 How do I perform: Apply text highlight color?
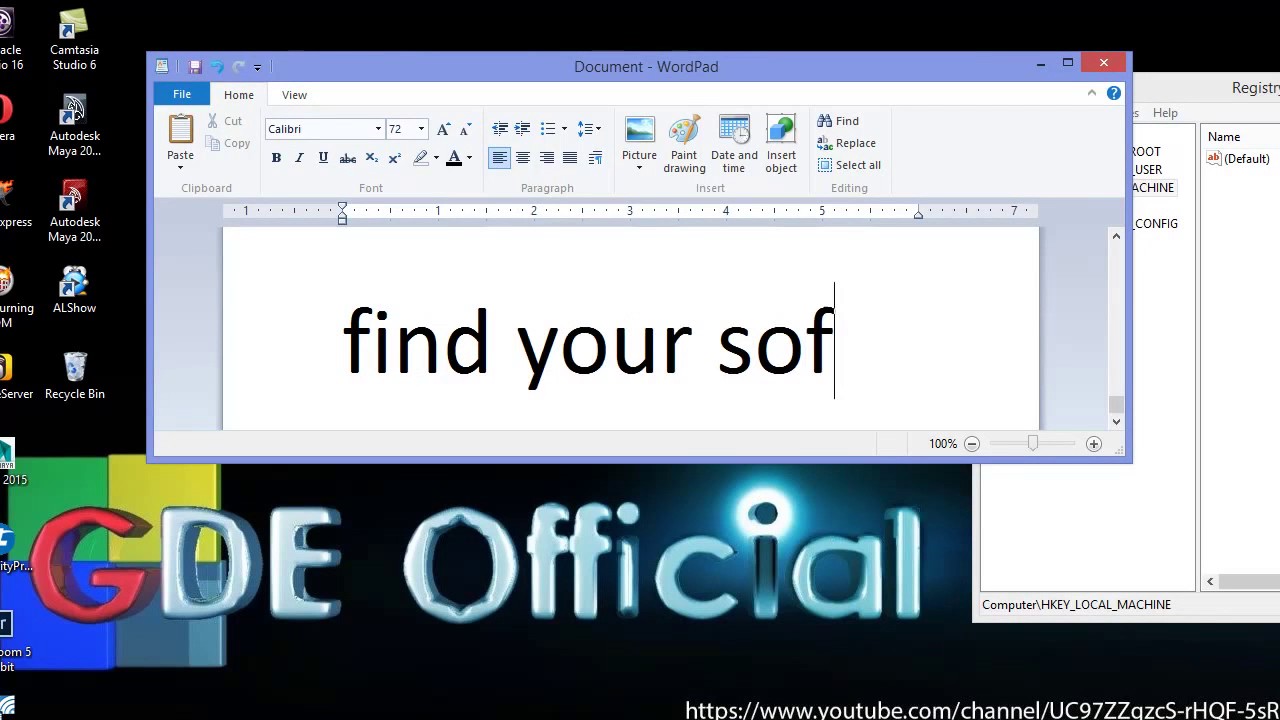[421, 158]
